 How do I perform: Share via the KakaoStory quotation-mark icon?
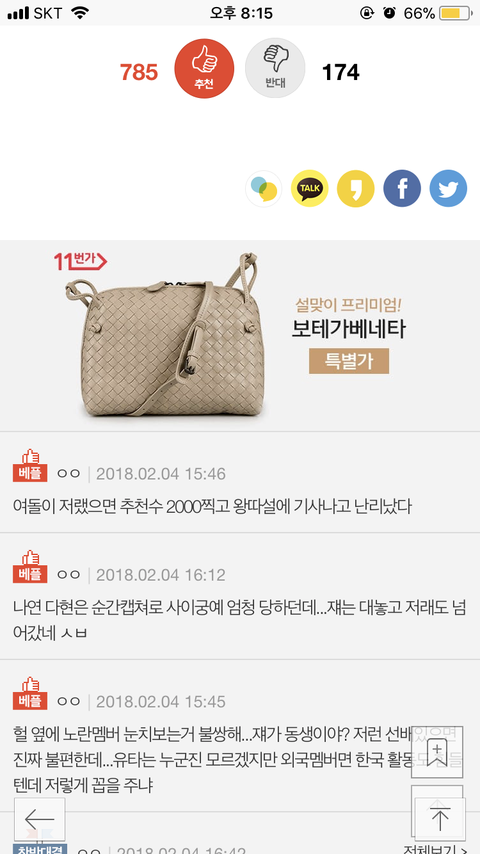356,188
